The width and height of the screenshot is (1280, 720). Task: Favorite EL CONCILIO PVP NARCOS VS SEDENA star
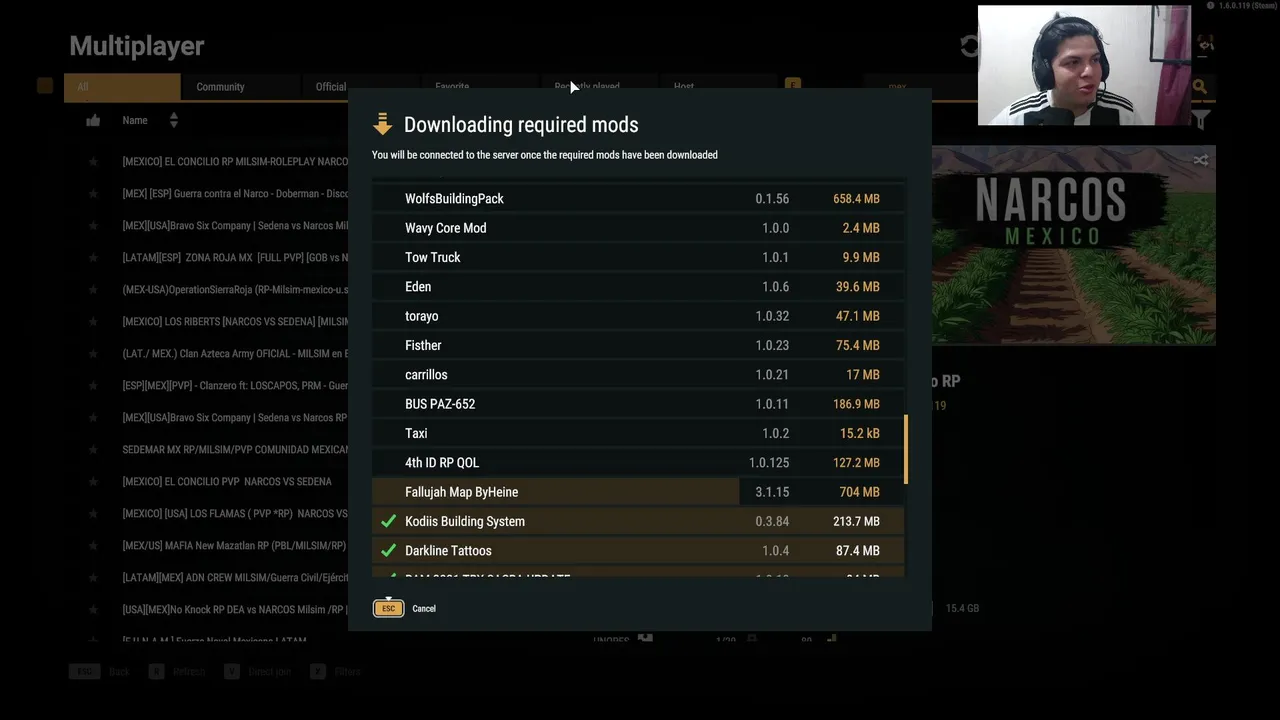pyautogui.click(x=93, y=481)
